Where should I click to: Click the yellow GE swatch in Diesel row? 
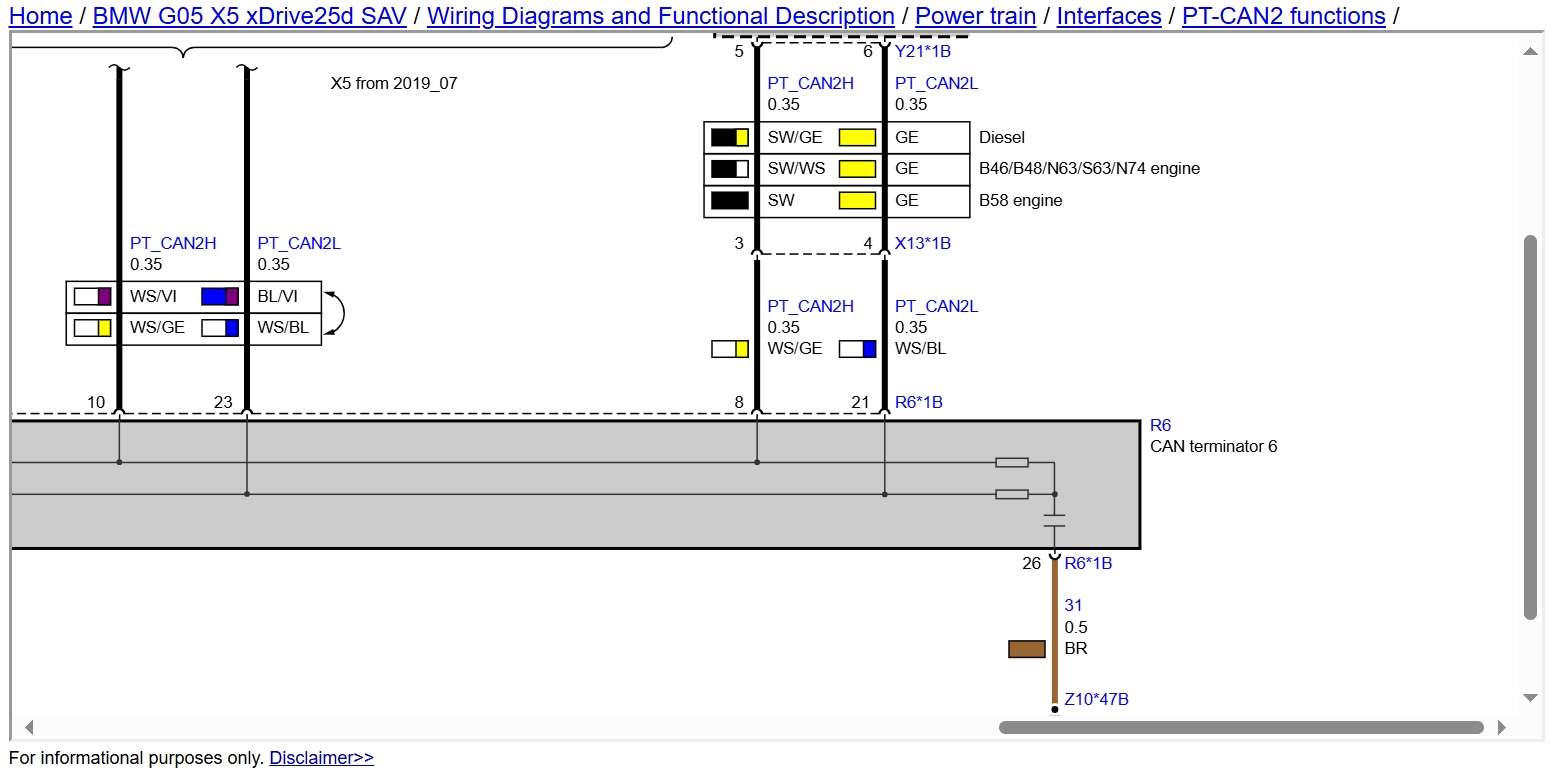(x=857, y=137)
